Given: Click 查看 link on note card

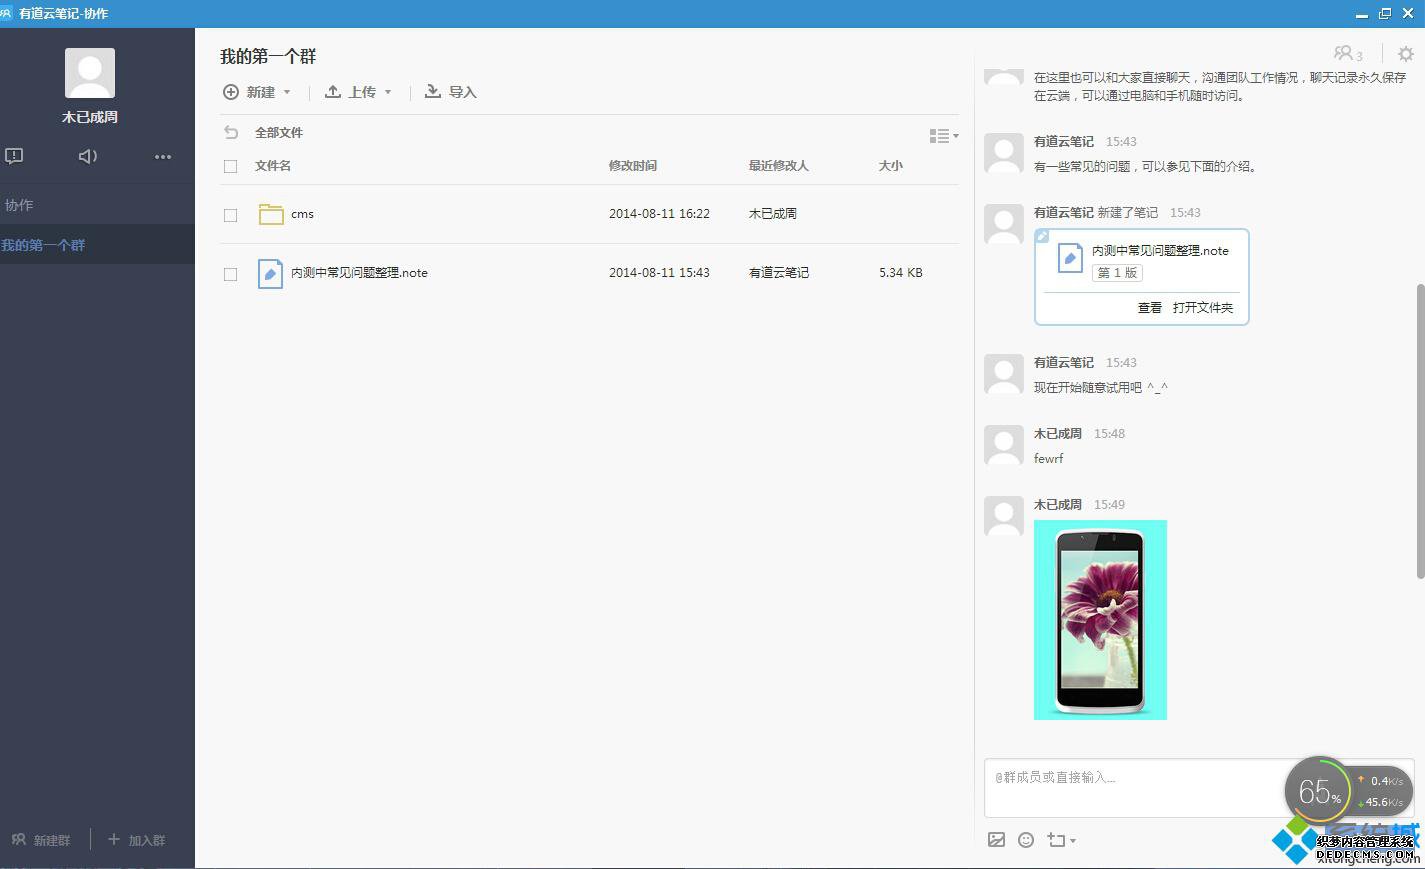Looking at the screenshot, I should tap(1150, 308).
